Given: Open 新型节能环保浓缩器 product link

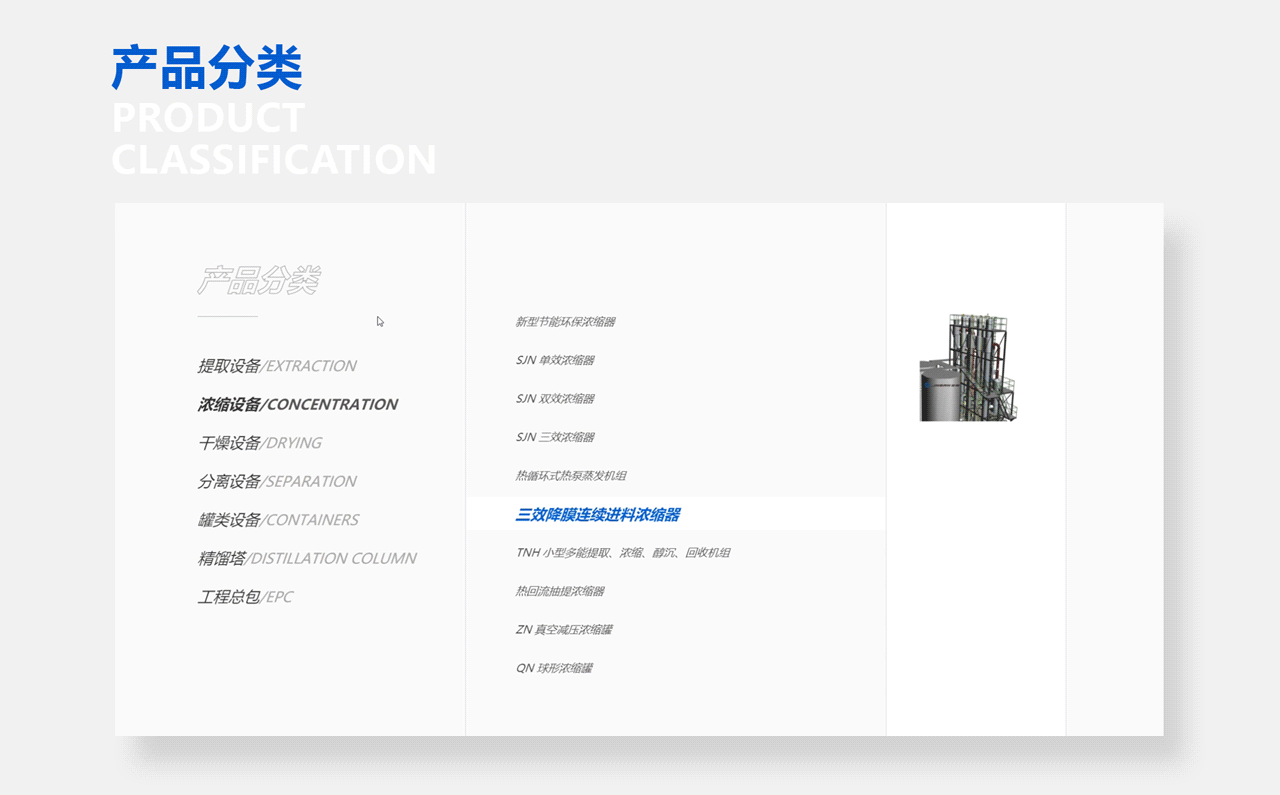Looking at the screenshot, I should click(x=565, y=322).
